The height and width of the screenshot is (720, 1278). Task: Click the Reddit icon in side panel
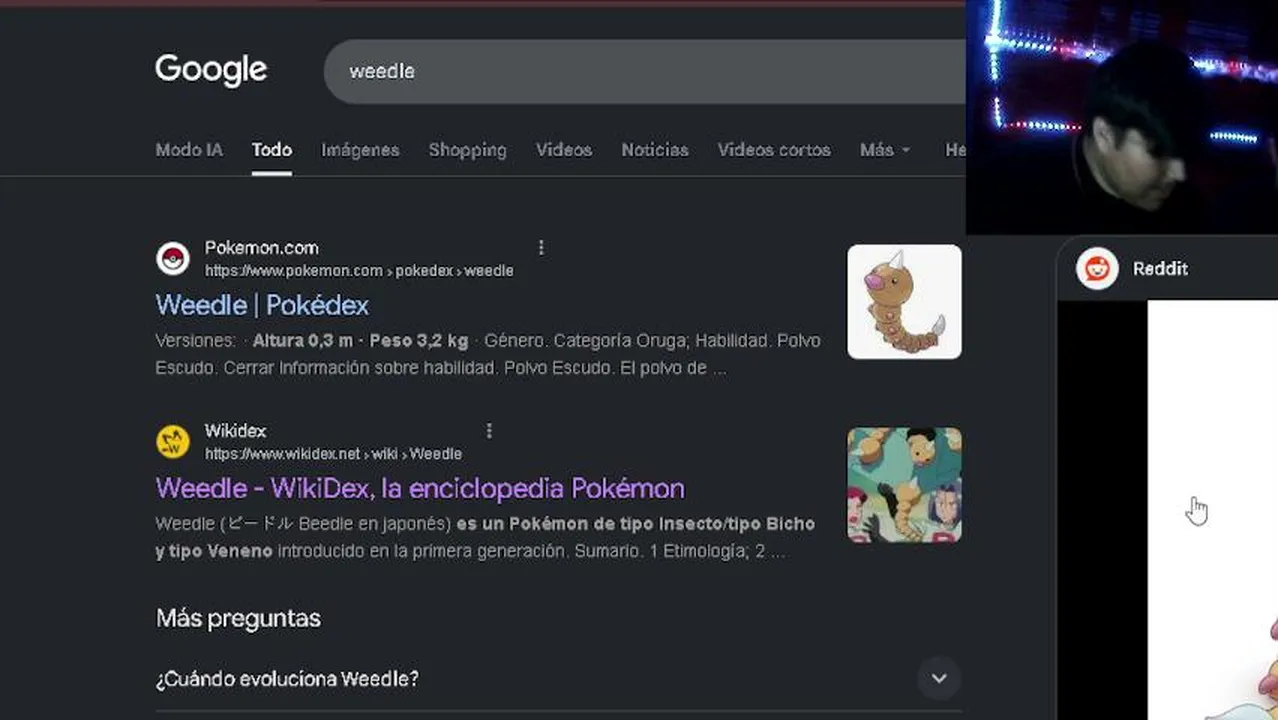(x=1097, y=268)
